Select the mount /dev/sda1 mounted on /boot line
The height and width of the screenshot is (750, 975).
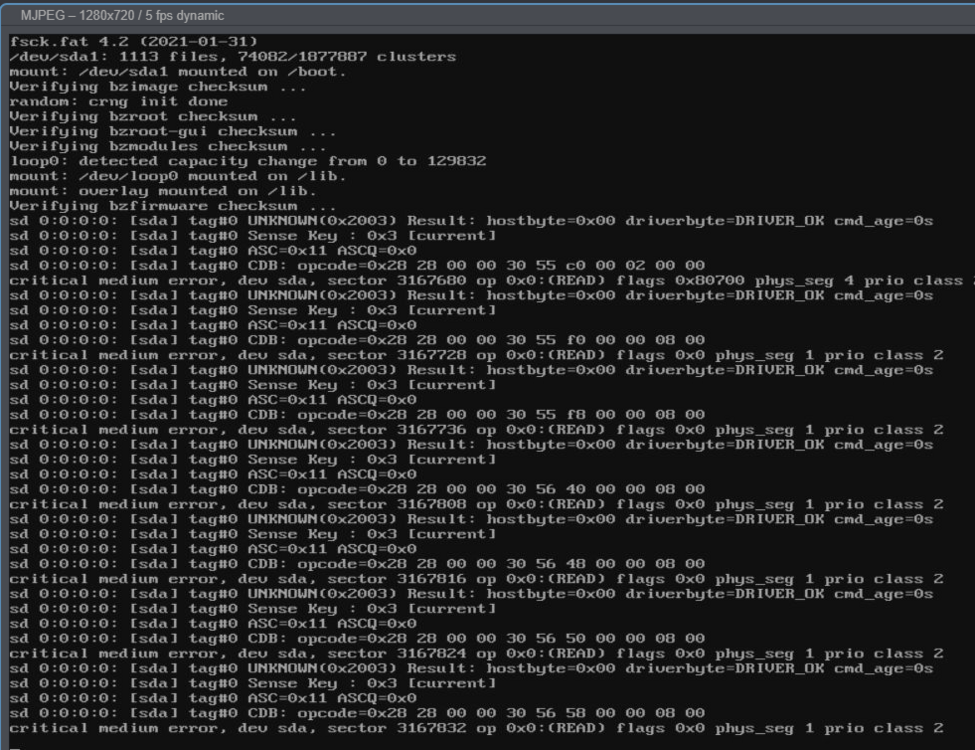[x=178, y=72]
